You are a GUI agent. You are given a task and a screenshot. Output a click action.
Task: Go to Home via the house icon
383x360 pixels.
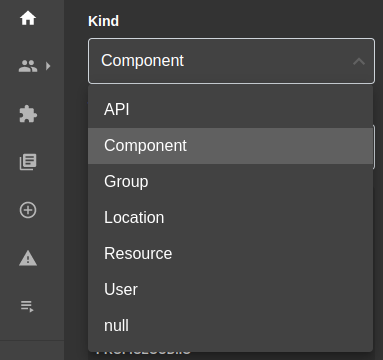coord(28,18)
